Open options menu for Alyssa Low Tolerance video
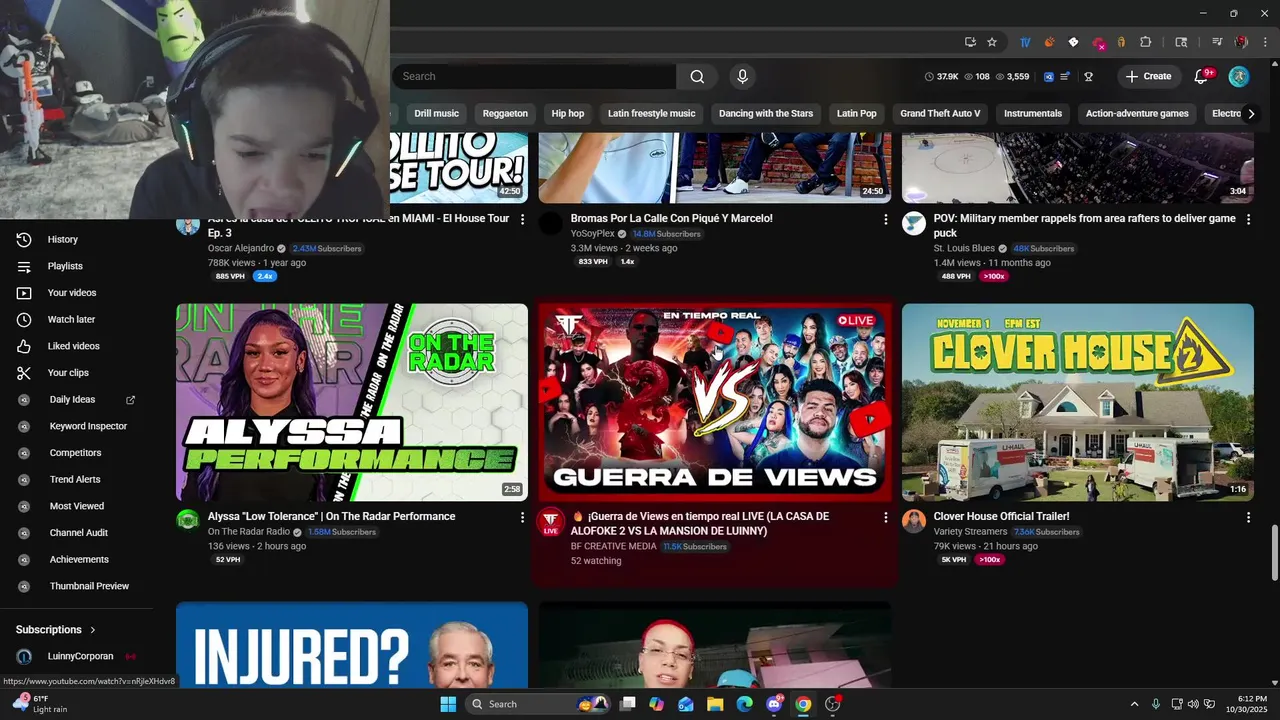The image size is (1280, 720). click(x=522, y=517)
